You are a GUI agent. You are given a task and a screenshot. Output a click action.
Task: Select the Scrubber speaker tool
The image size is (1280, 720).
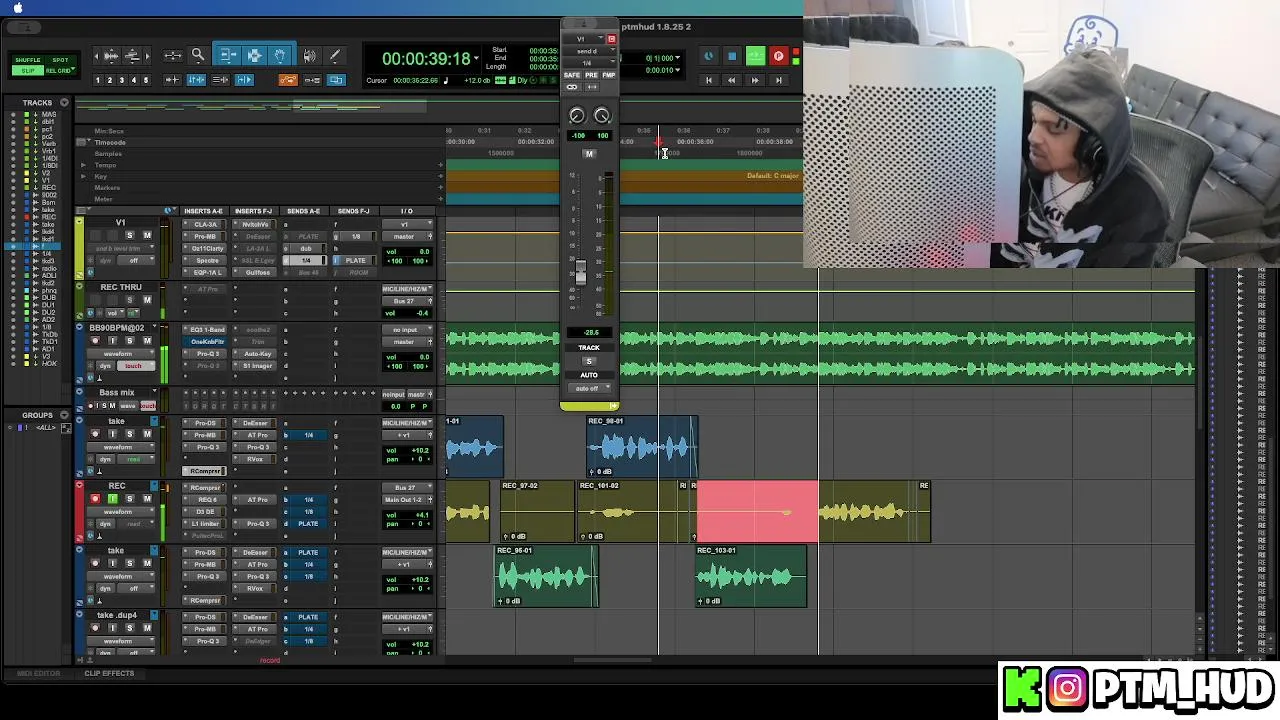pyautogui.click(x=309, y=56)
